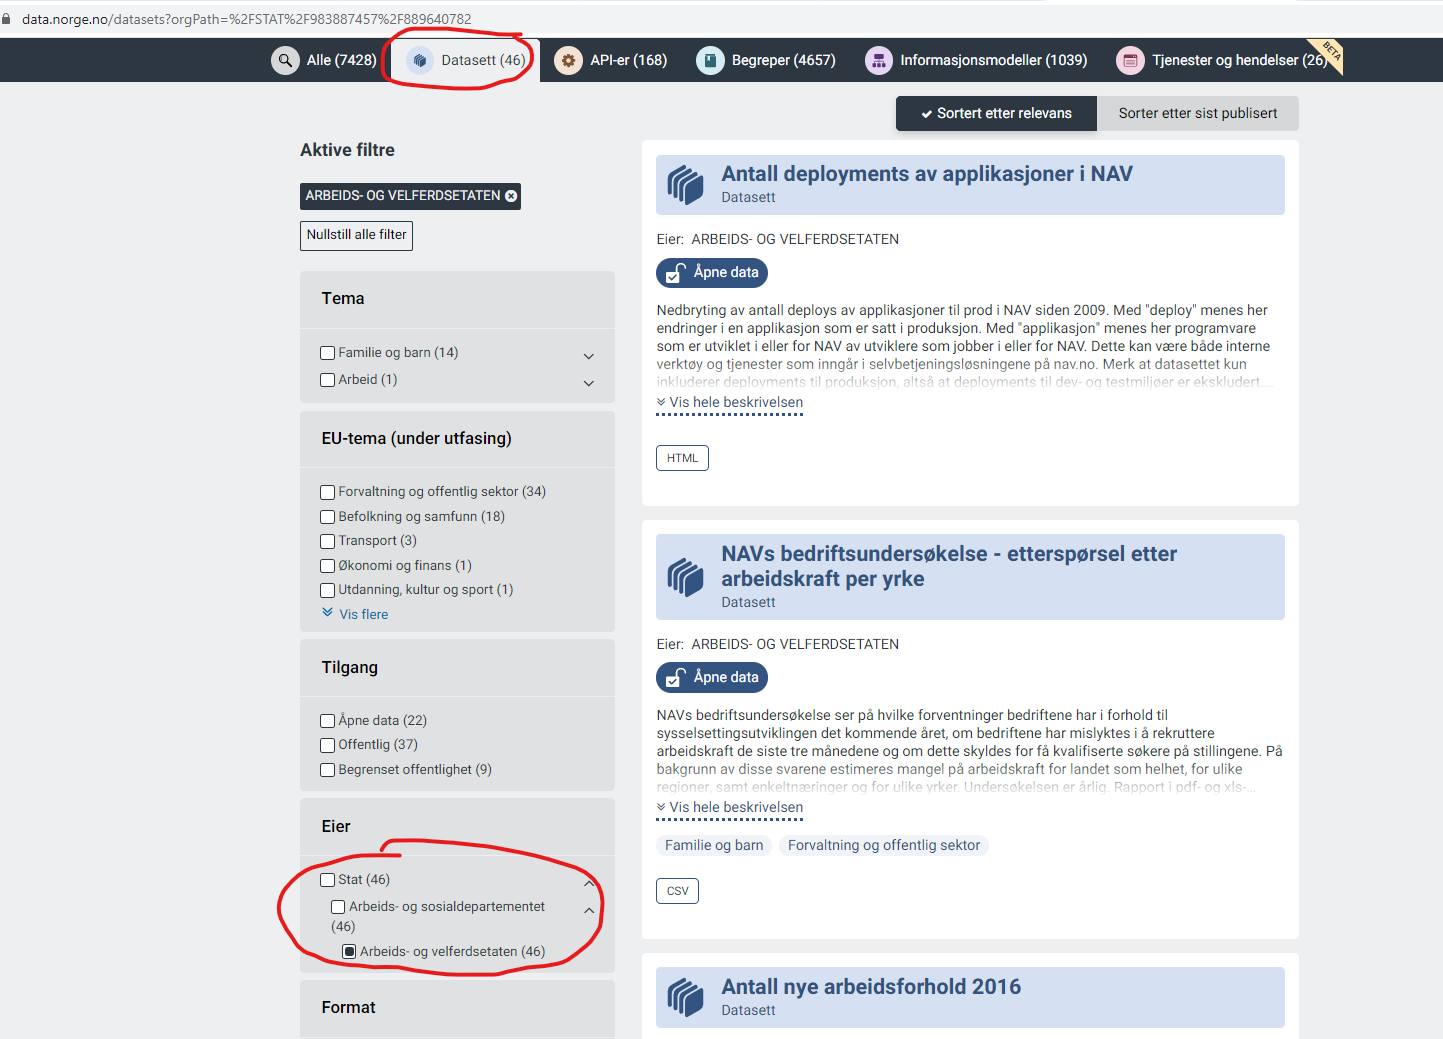The height and width of the screenshot is (1039, 1443).
Task: Uncheck the Arbeids- og velferdsetaten filter
Action: (348, 951)
